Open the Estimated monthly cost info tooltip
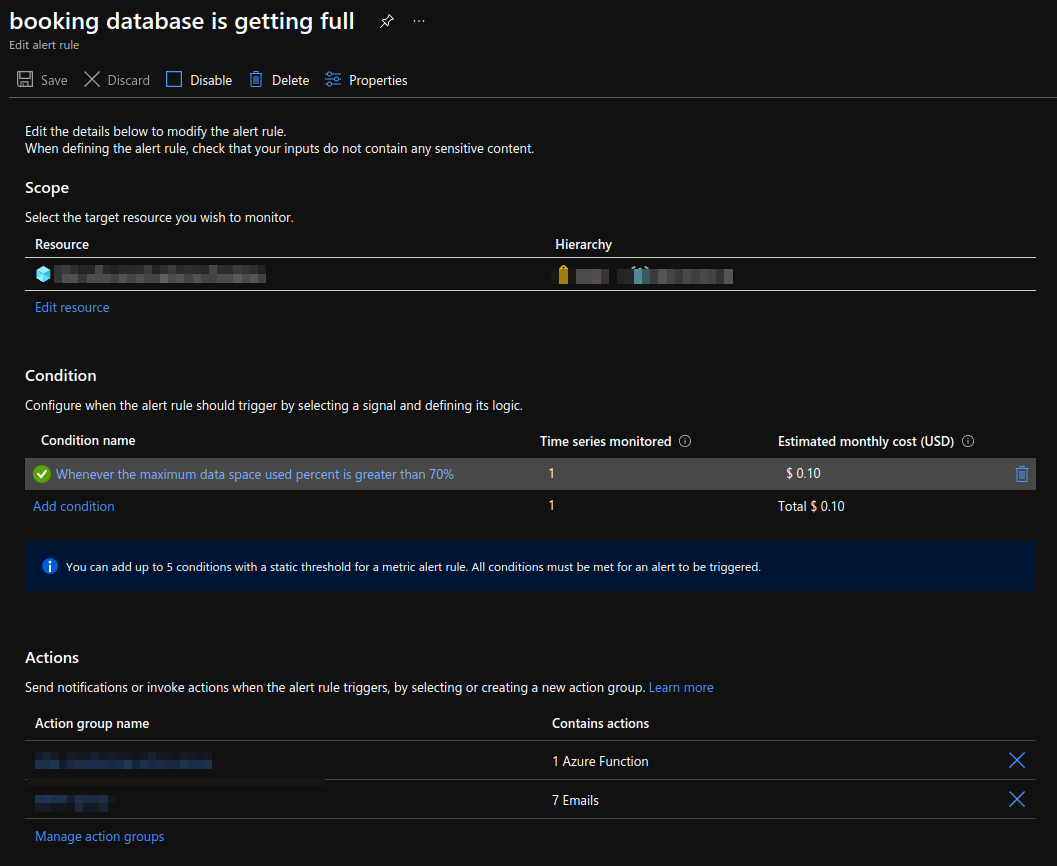This screenshot has width=1057, height=866. click(x=967, y=440)
